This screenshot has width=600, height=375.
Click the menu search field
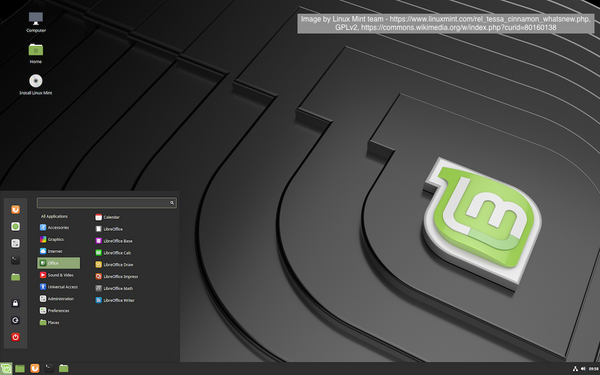tap(107, 203)
